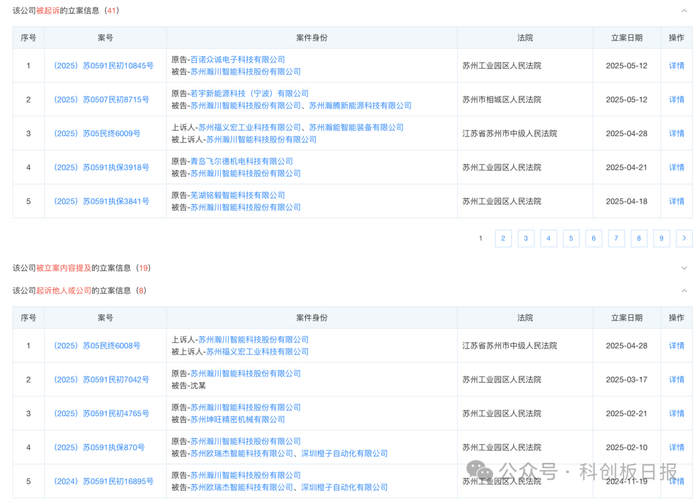View 详情 for case 民初10845号
This screenshot has height=500, width=700.
tap(676, 66)
